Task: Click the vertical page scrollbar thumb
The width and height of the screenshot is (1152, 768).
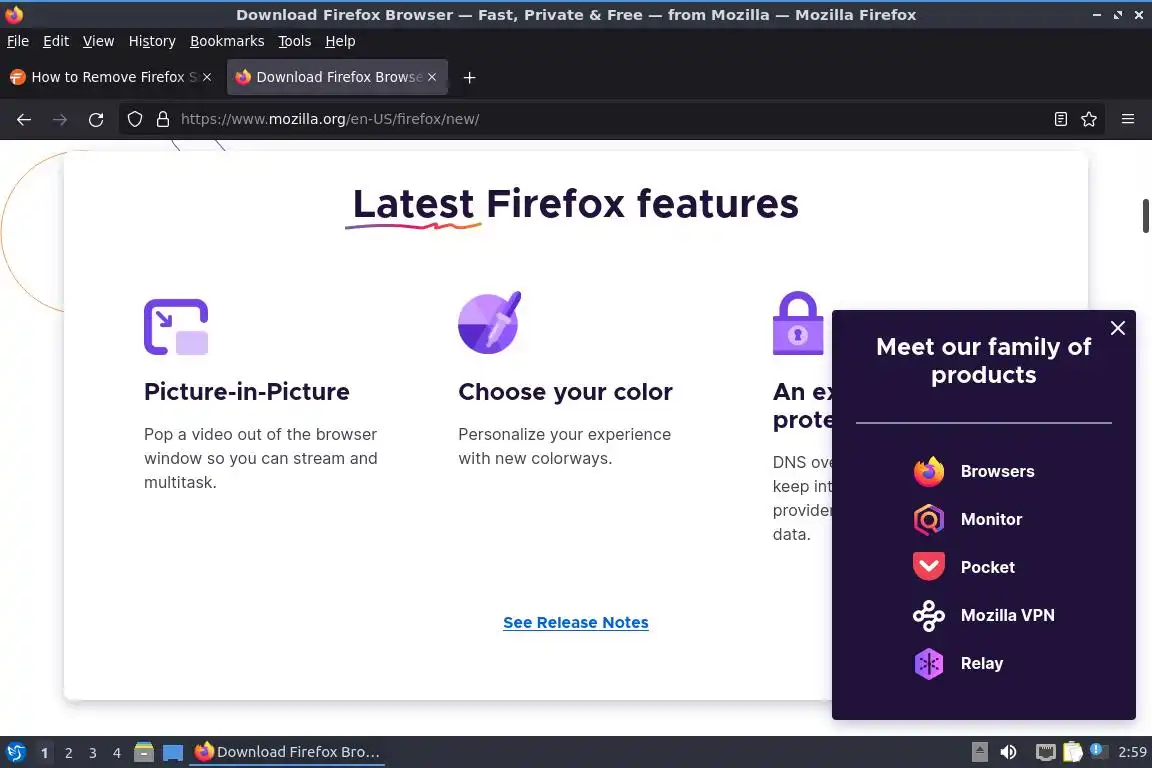Action: 1145,215
